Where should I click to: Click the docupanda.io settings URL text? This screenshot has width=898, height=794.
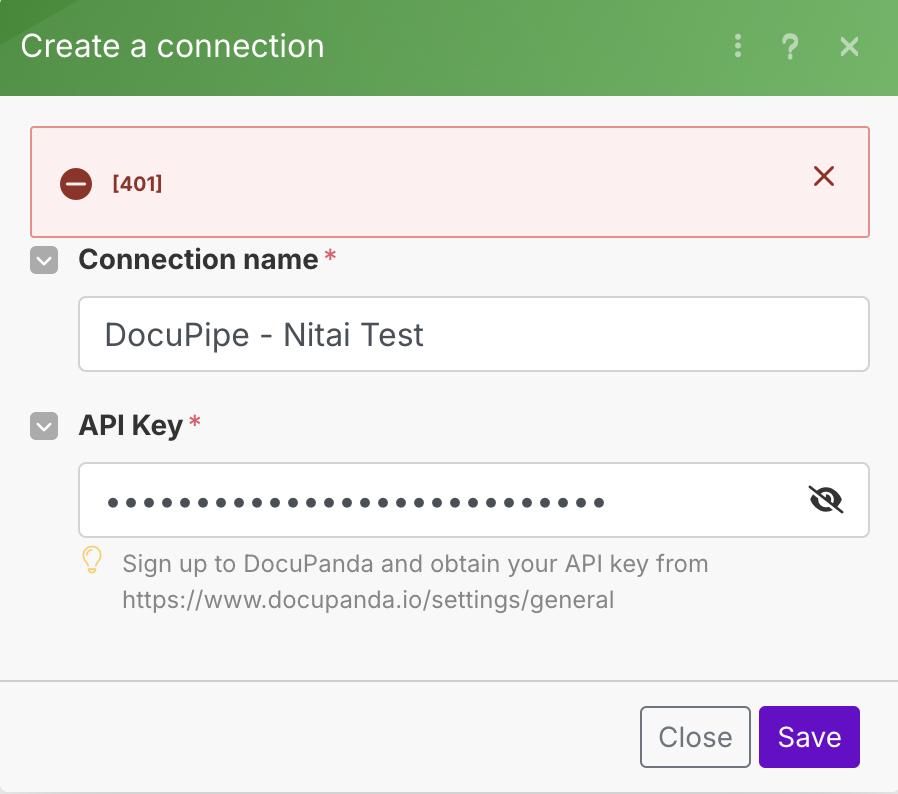pyautogui.click(x=368, y=600)
